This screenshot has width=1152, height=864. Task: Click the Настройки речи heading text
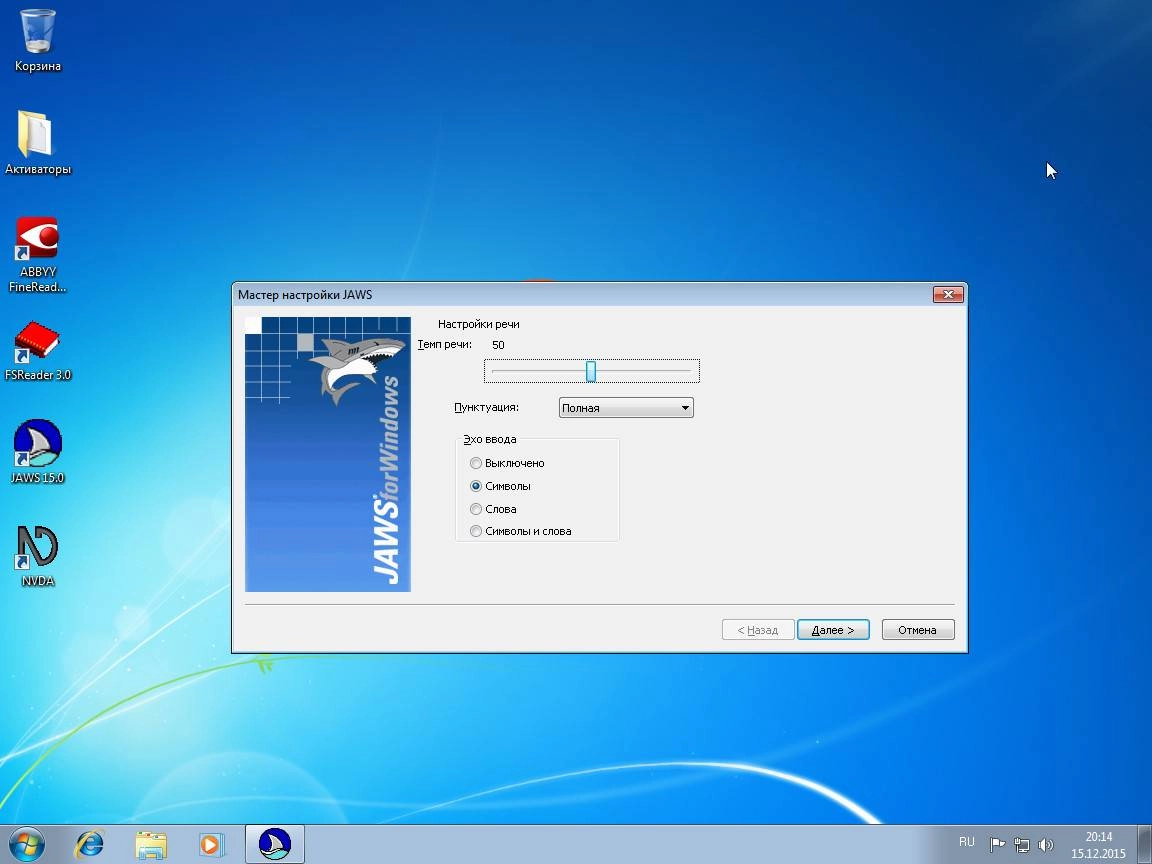coord(478,324)
